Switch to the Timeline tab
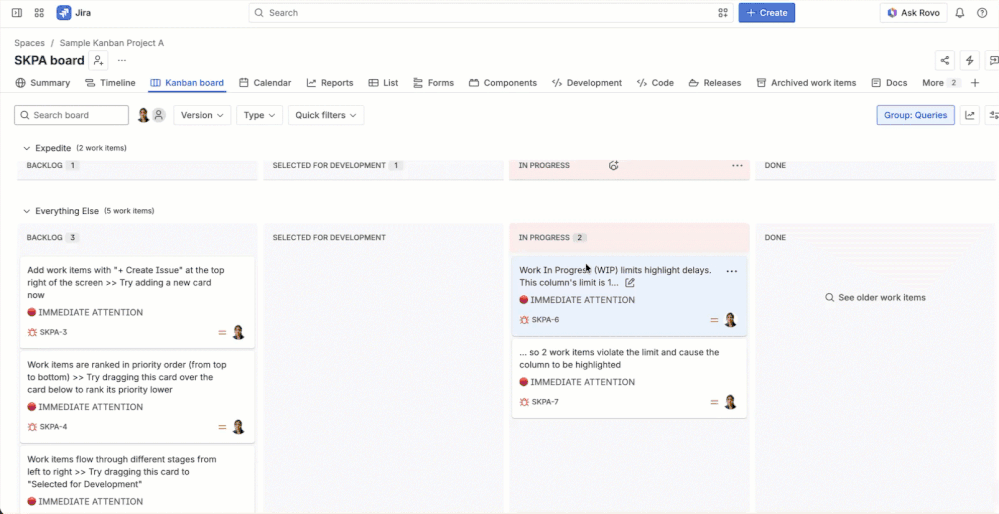Viewport: 999px width, 514px height. 110,83
